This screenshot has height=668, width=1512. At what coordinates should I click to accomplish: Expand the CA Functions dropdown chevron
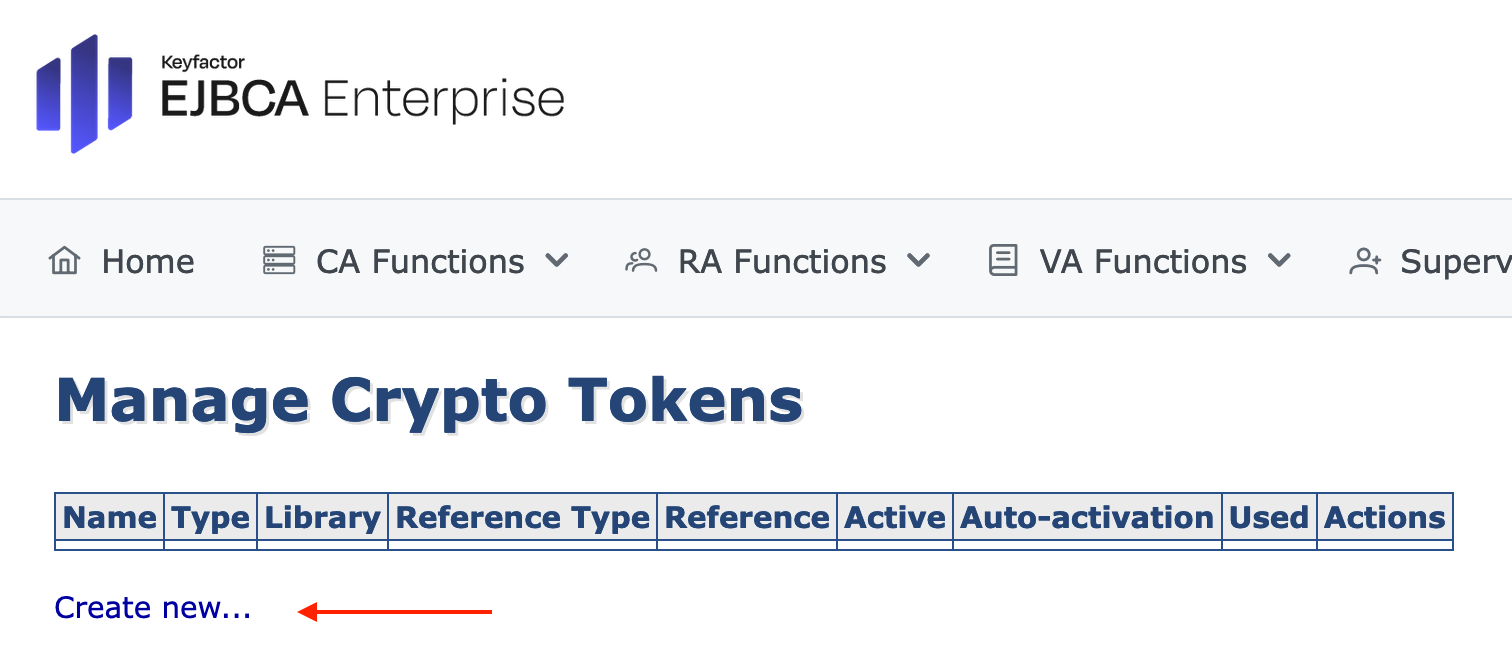click(557, 262)
